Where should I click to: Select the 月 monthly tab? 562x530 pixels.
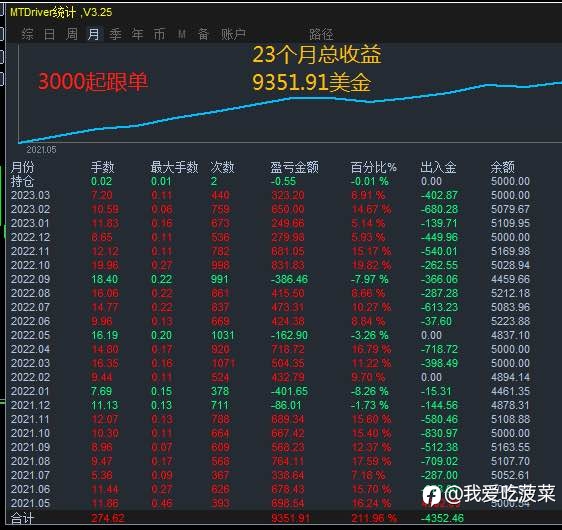[x=94, y=34]
